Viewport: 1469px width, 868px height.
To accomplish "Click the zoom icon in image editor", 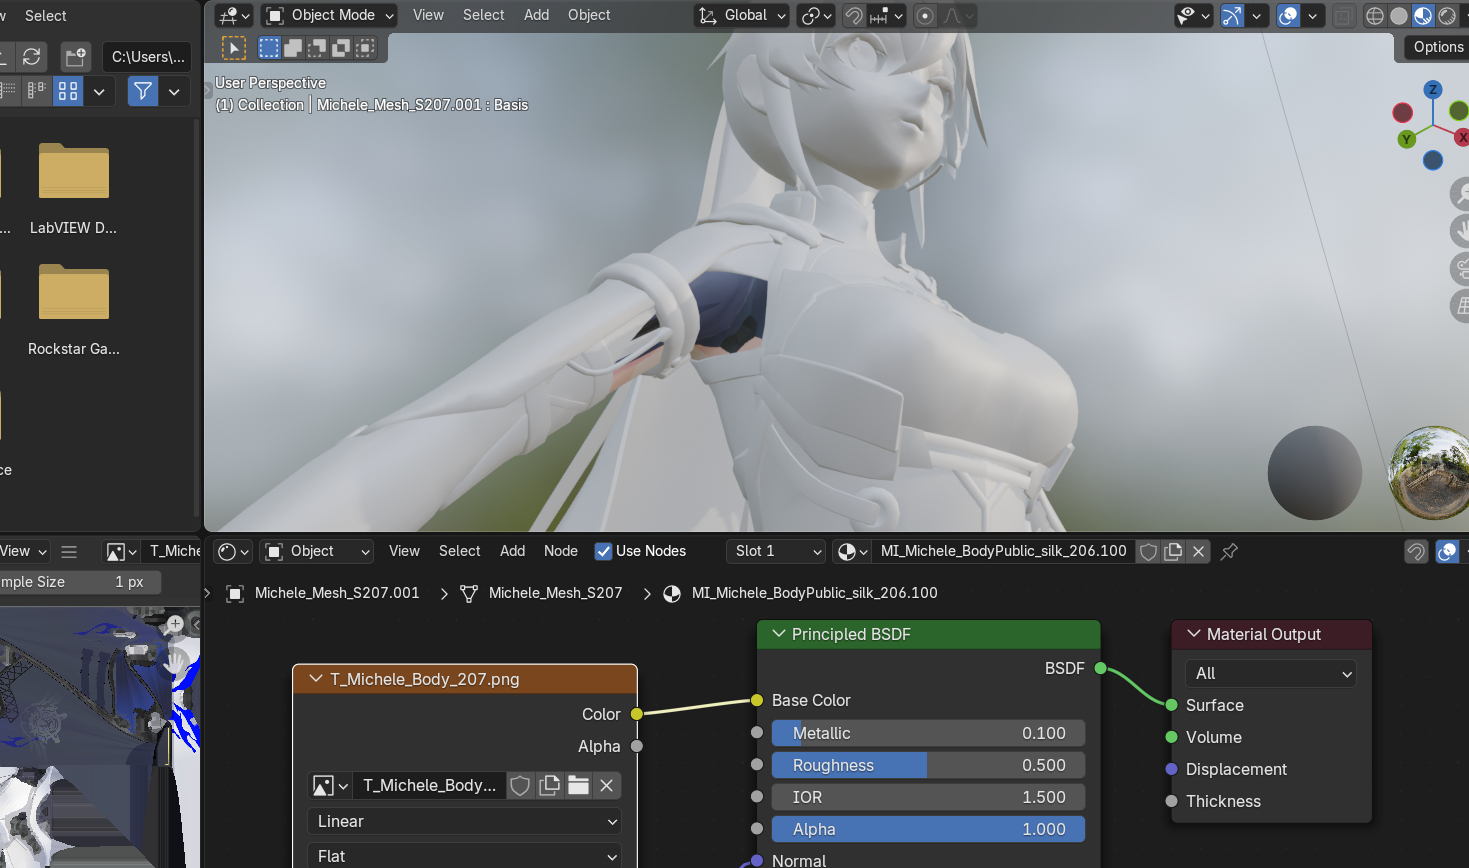I will [x=176, y=624].
